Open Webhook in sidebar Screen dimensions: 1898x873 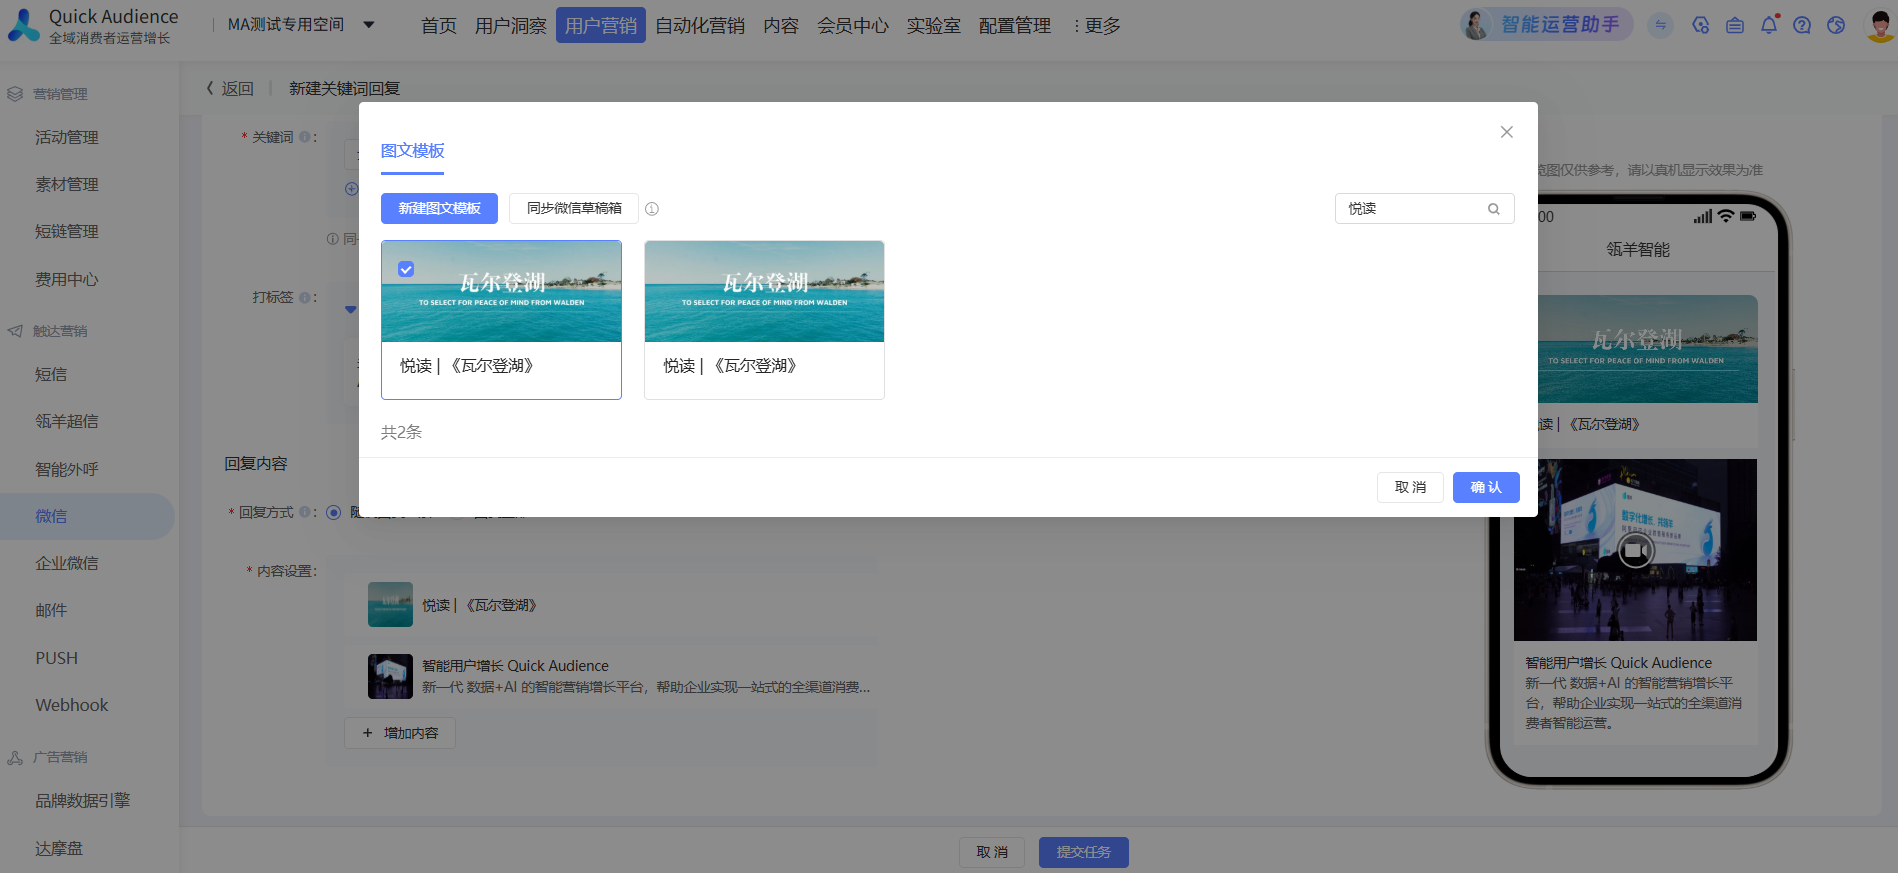tap(72, 705)
